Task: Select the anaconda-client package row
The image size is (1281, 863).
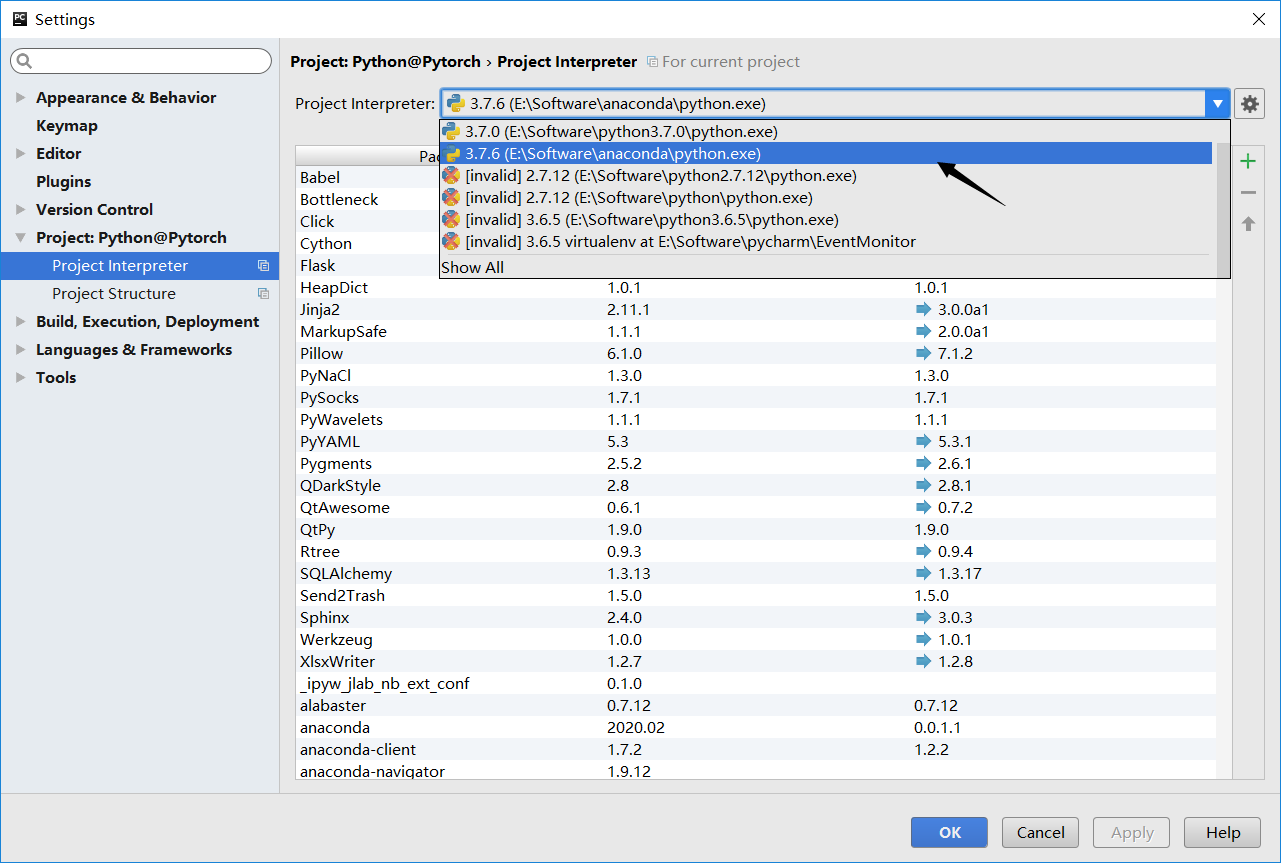Action: point(756,749)
